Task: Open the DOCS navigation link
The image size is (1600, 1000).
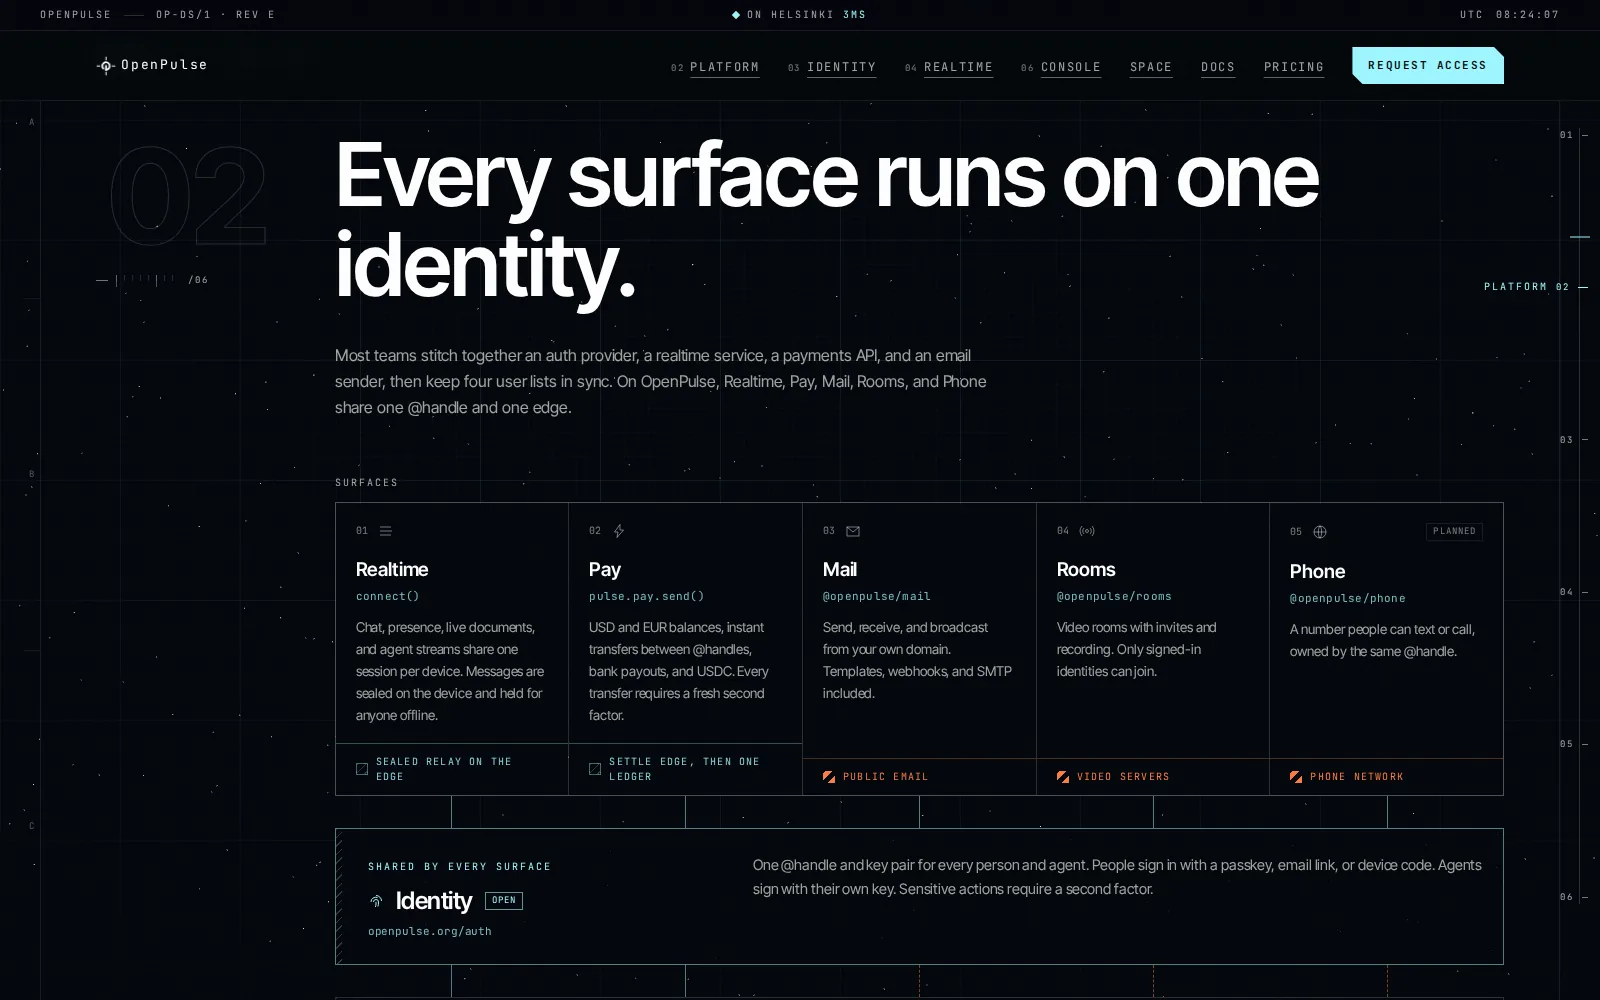Action: (1218, 67)
